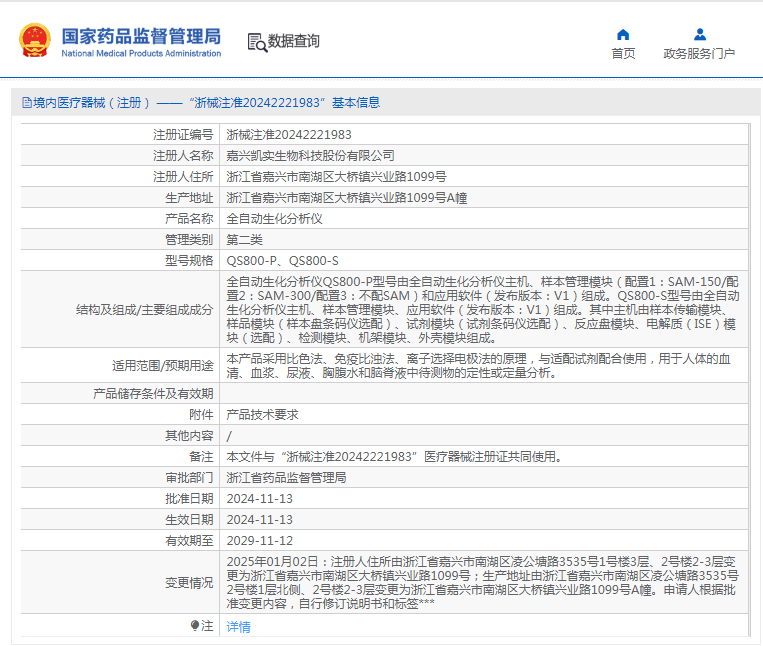Click the 批准日期 row label
763x646 pixels.
point(189,498)
